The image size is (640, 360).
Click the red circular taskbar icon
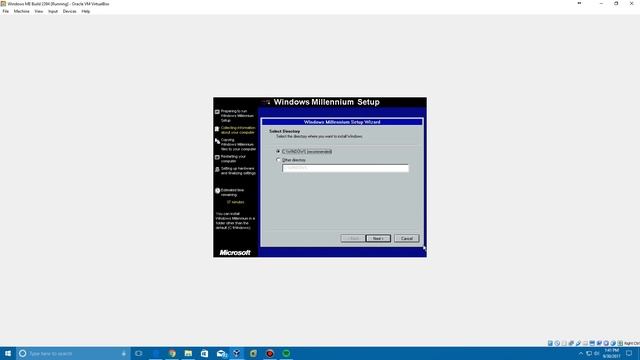(270, 353)
